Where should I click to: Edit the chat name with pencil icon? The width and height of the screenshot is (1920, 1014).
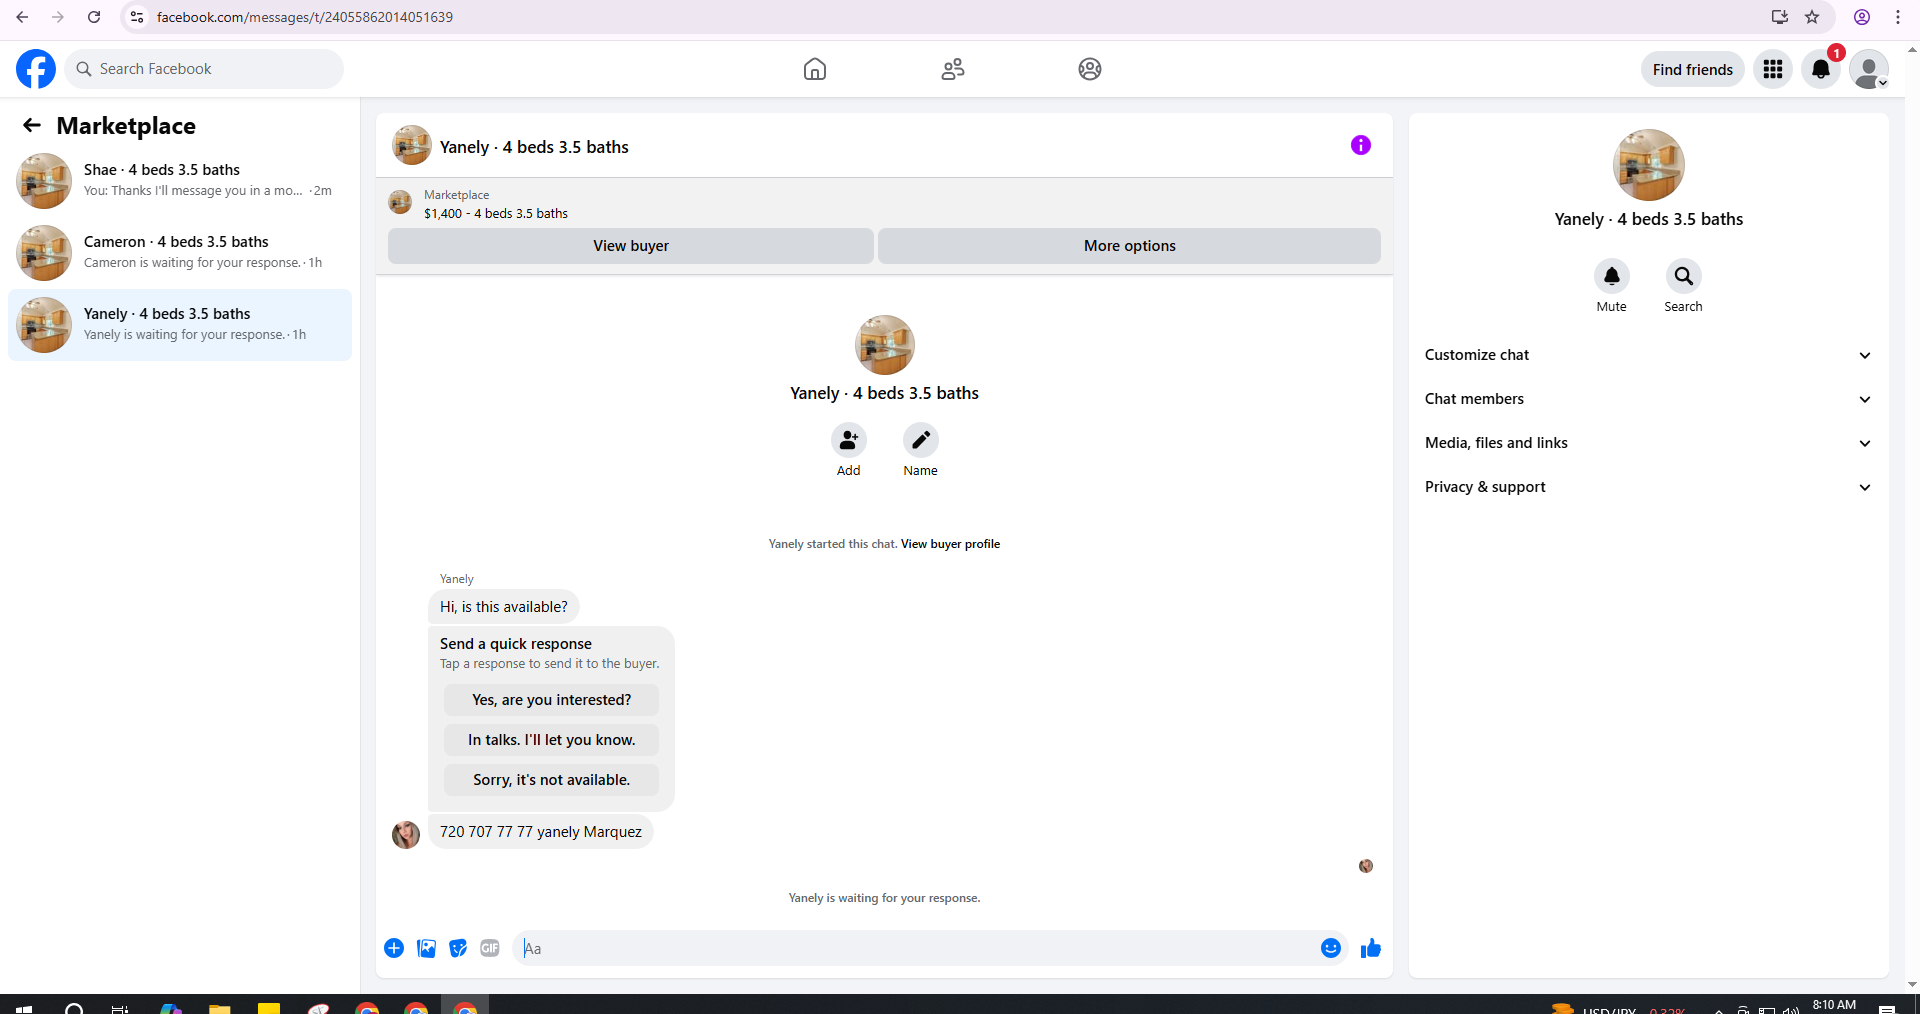pos(920,440)
